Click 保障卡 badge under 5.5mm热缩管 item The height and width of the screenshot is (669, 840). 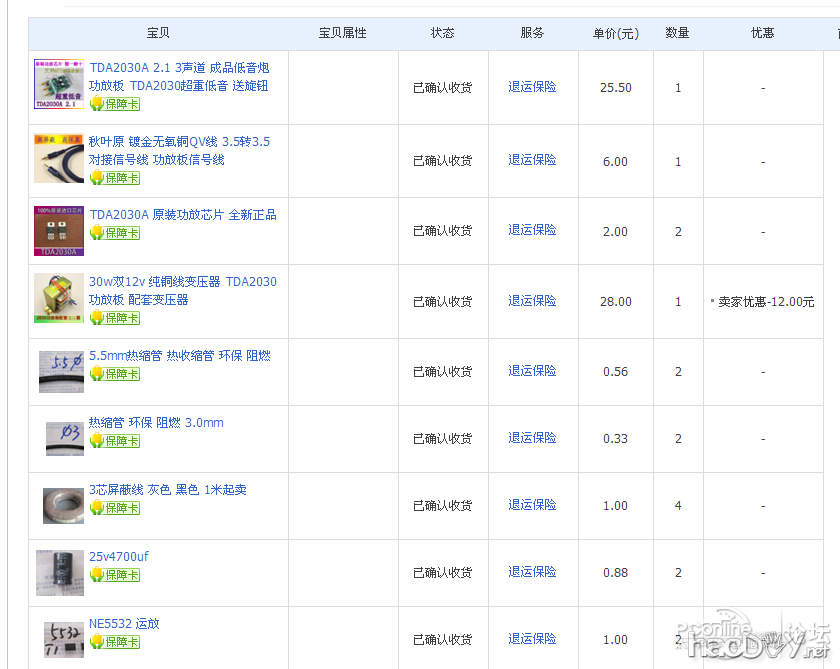point(114,374)
